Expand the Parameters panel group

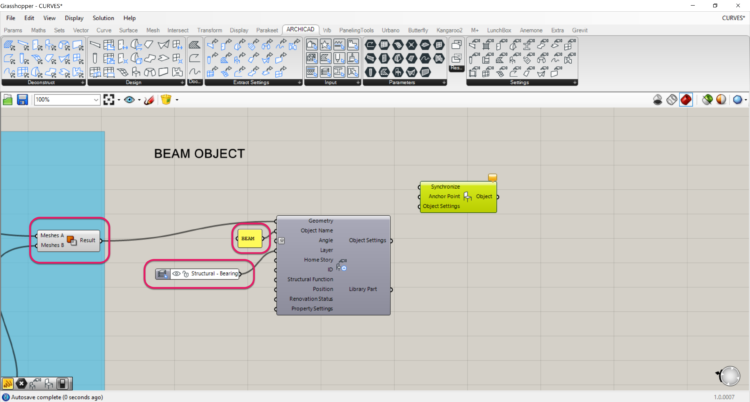click(403, 82)
